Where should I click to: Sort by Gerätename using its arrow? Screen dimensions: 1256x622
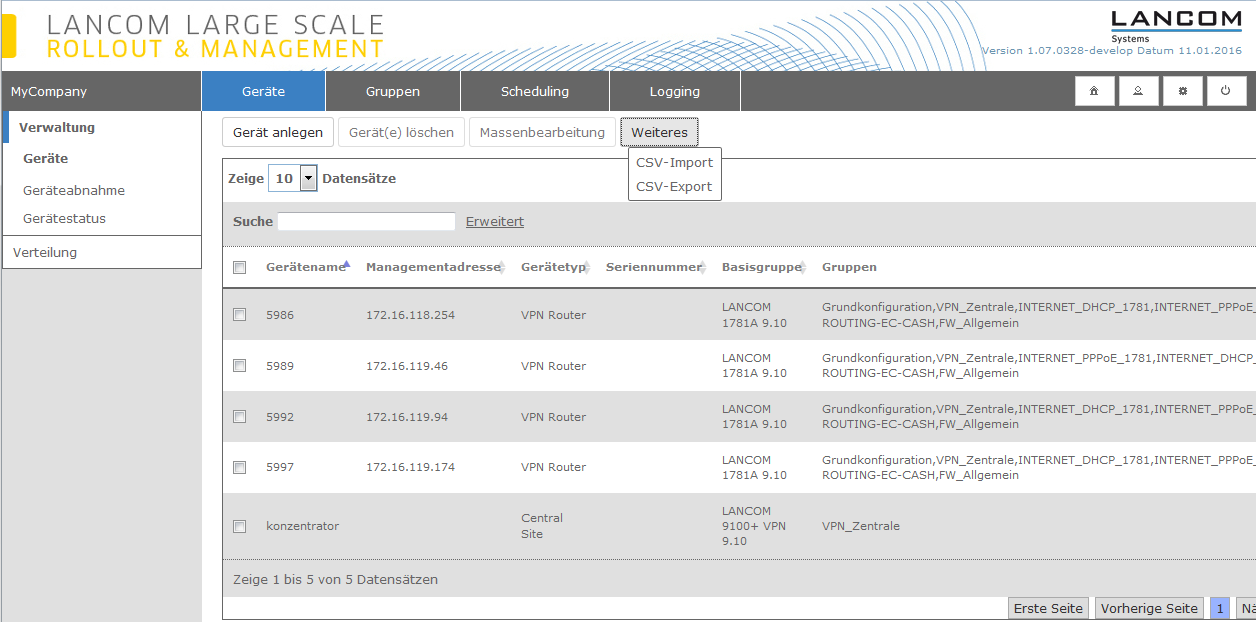coord(346,265)
